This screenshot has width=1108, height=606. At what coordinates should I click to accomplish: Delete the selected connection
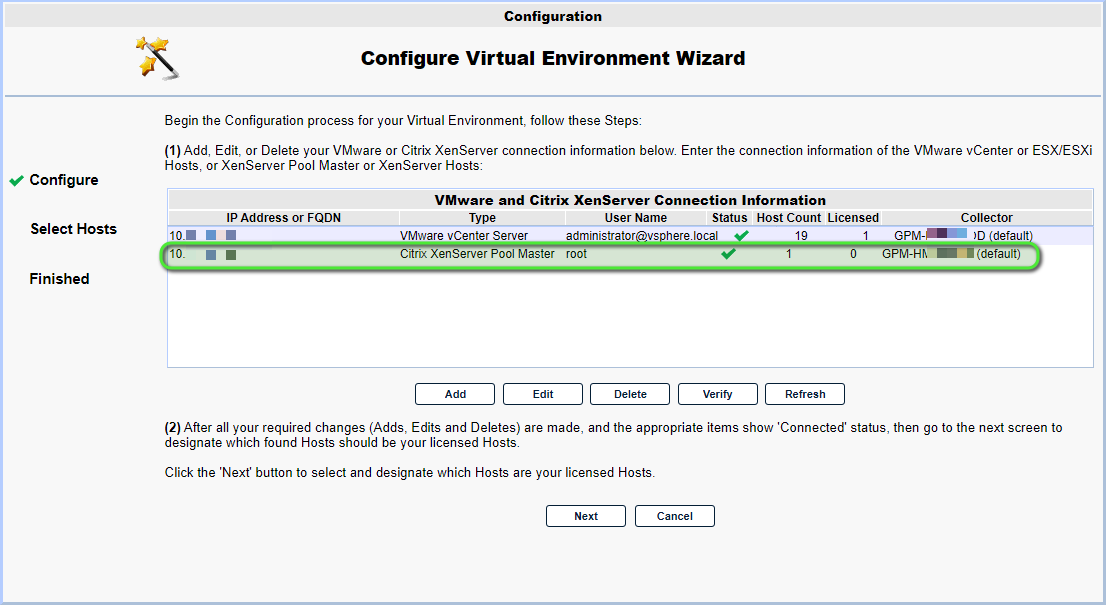(630, 394)
